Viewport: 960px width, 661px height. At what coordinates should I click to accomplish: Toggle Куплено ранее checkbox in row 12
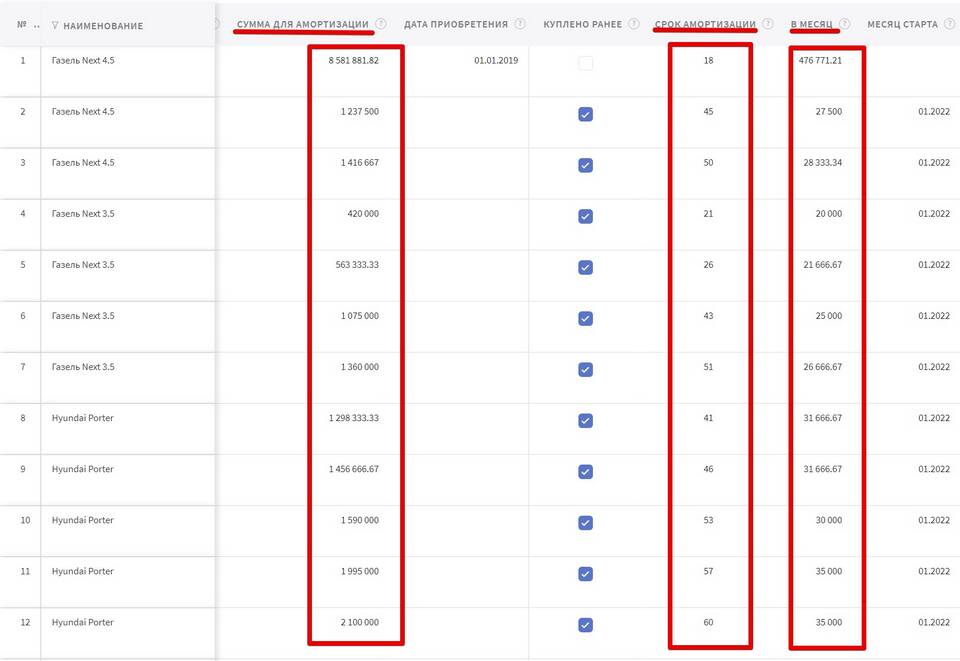pyautogui.click(x=585, y=625)
